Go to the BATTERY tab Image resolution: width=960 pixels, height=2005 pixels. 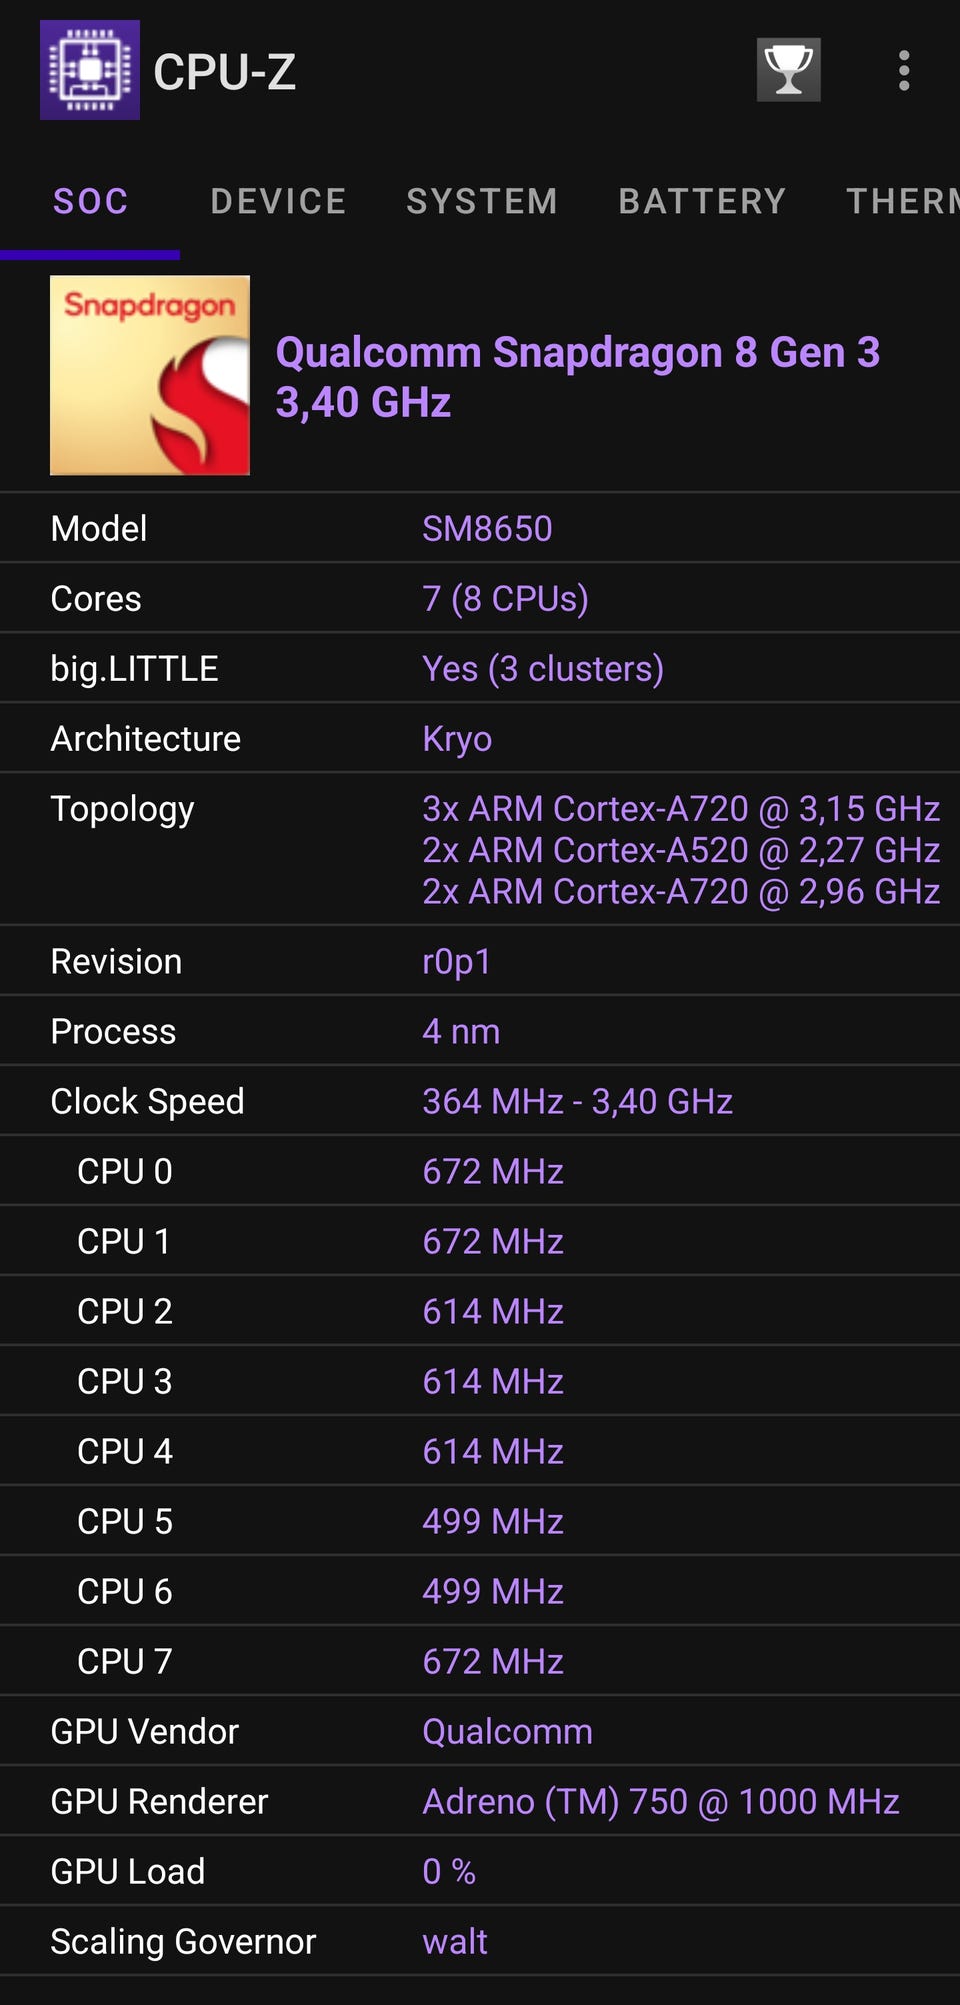tap(702, 201)
